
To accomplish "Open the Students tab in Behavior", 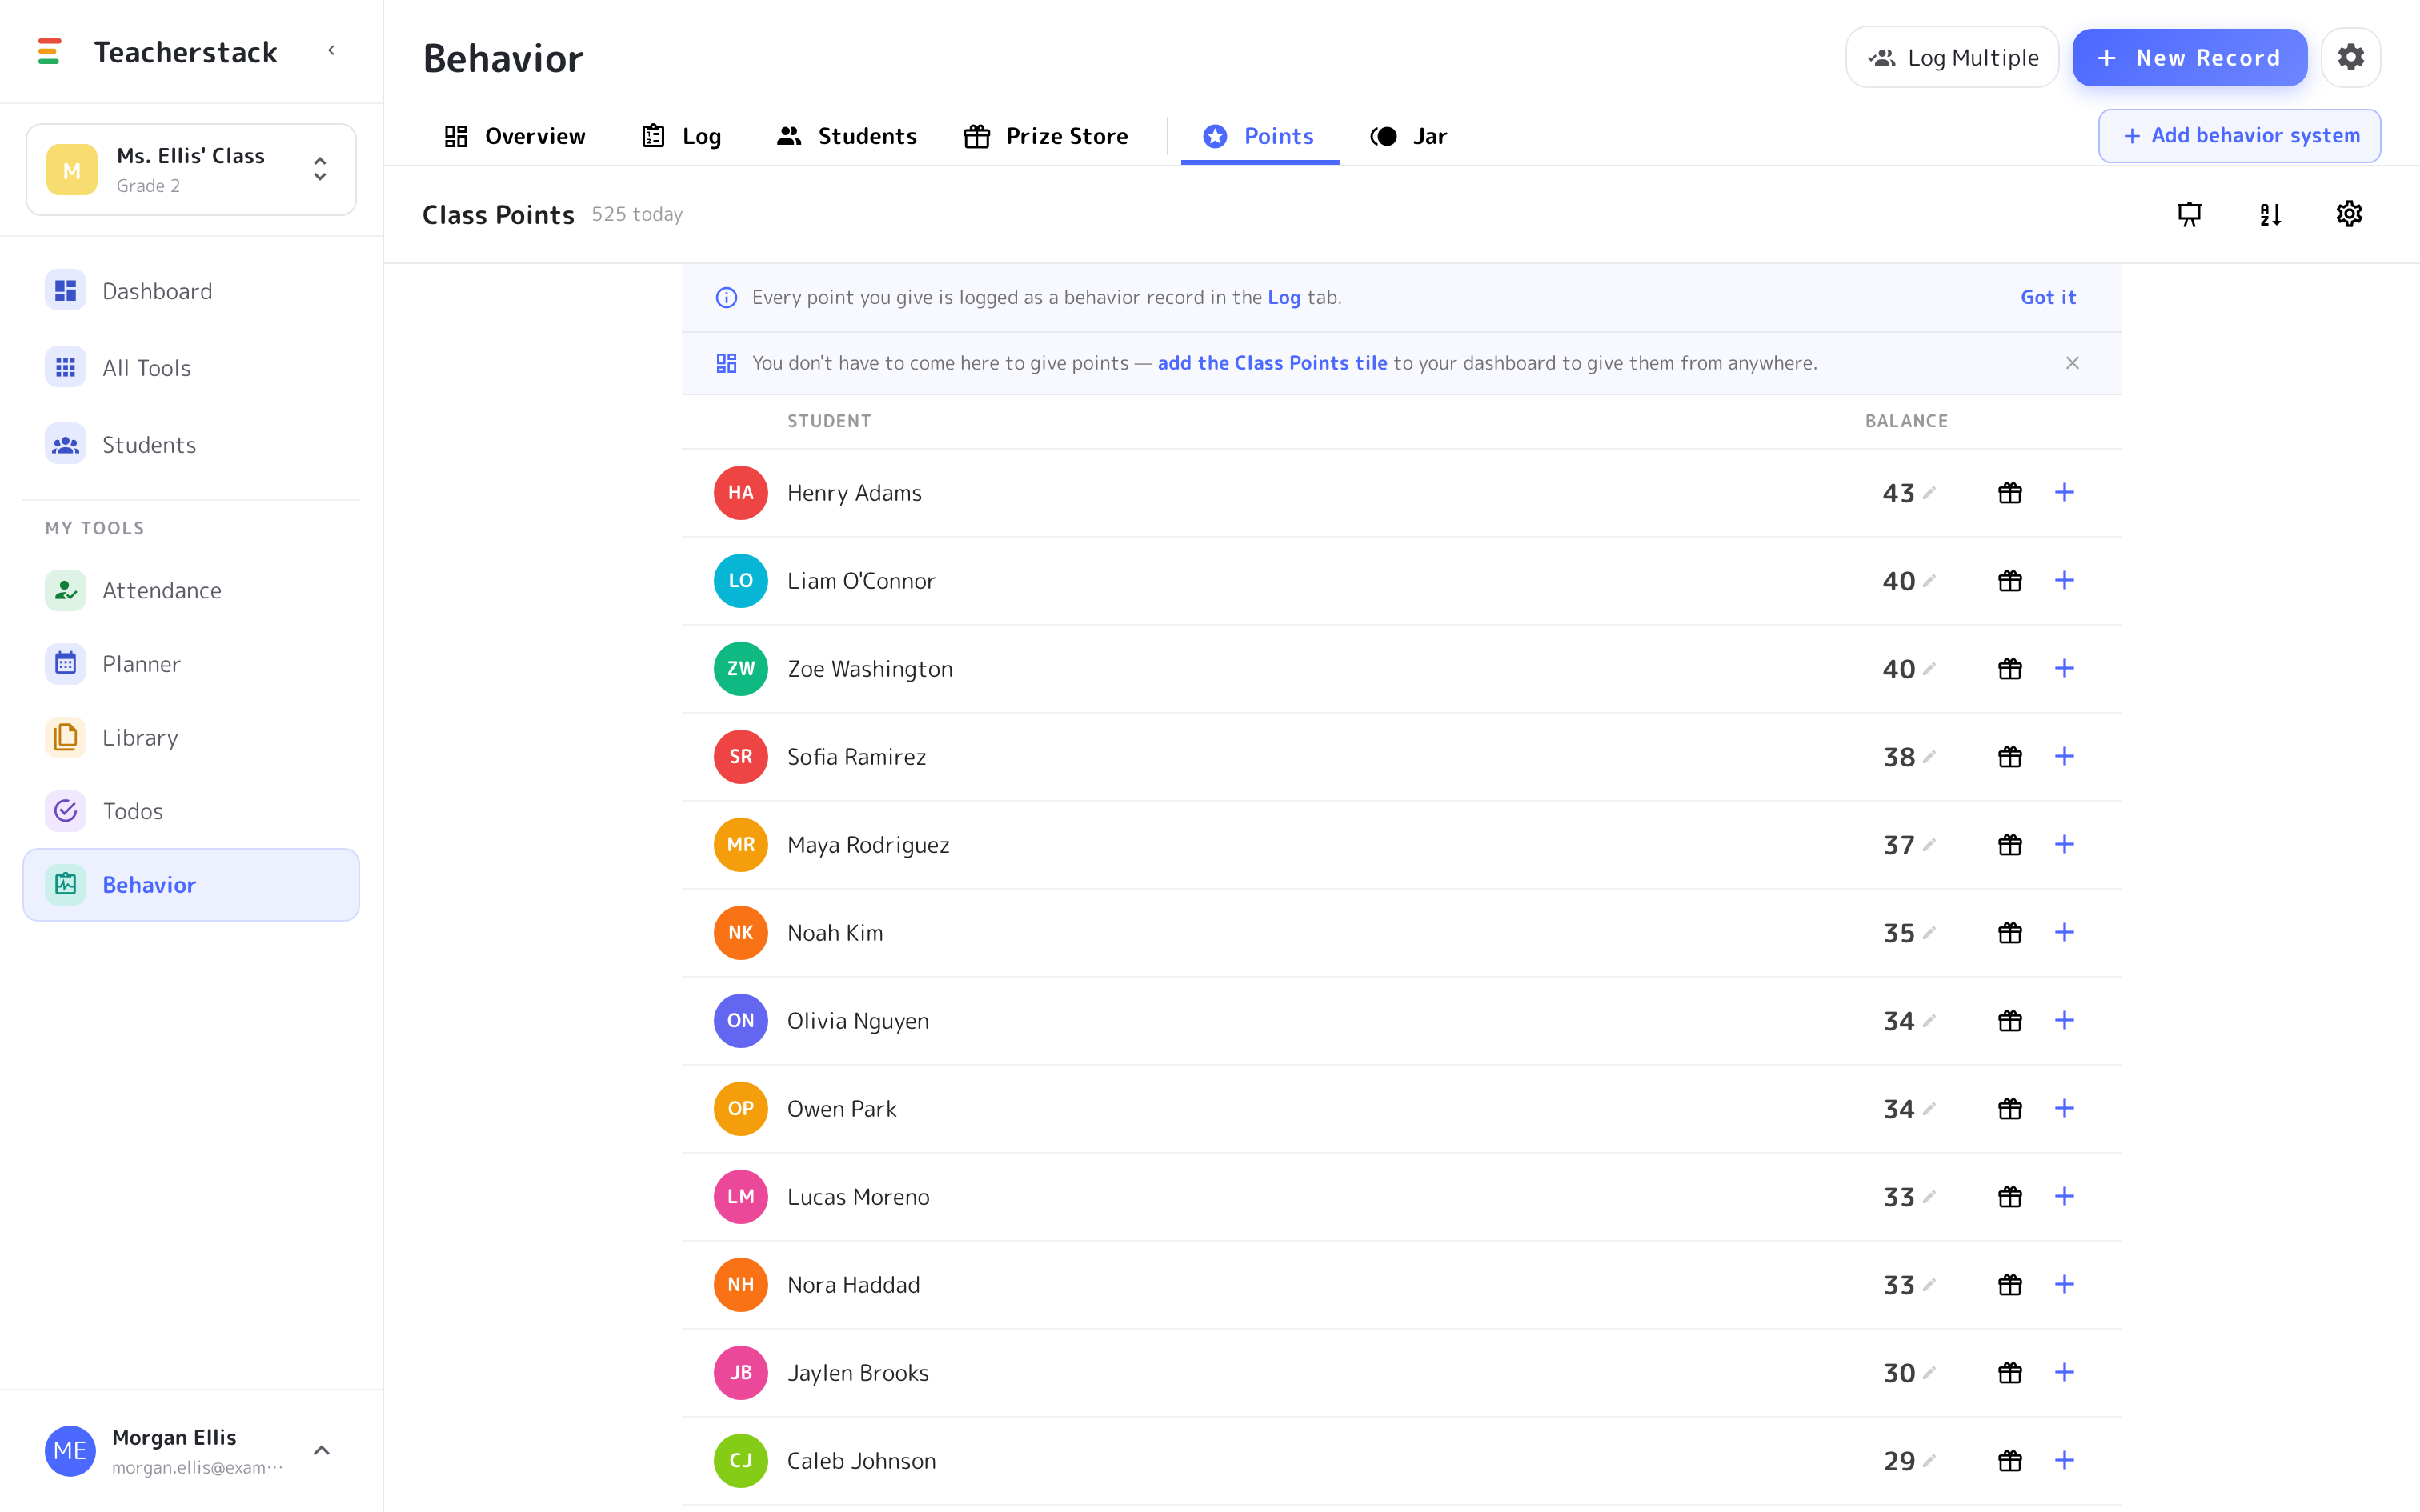I will tap(847, 137).
